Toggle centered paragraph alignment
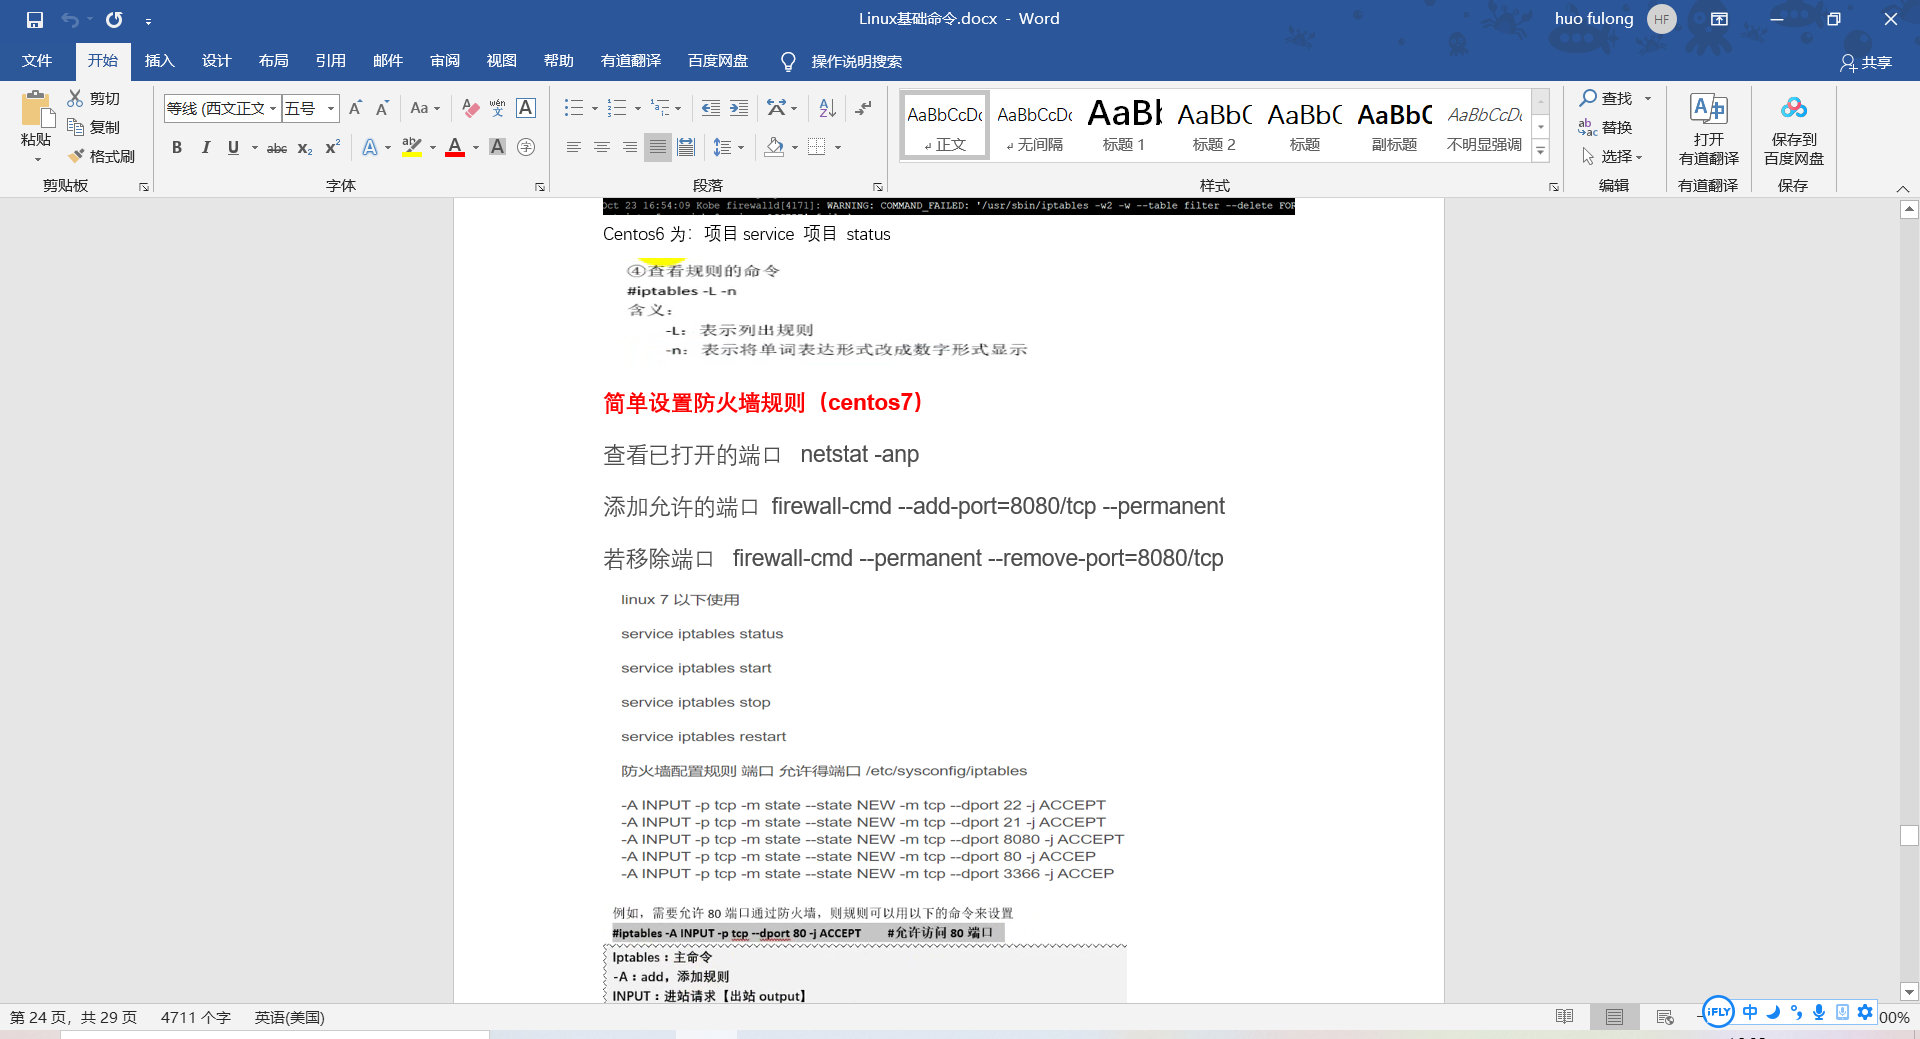 [x=601, y=147]
